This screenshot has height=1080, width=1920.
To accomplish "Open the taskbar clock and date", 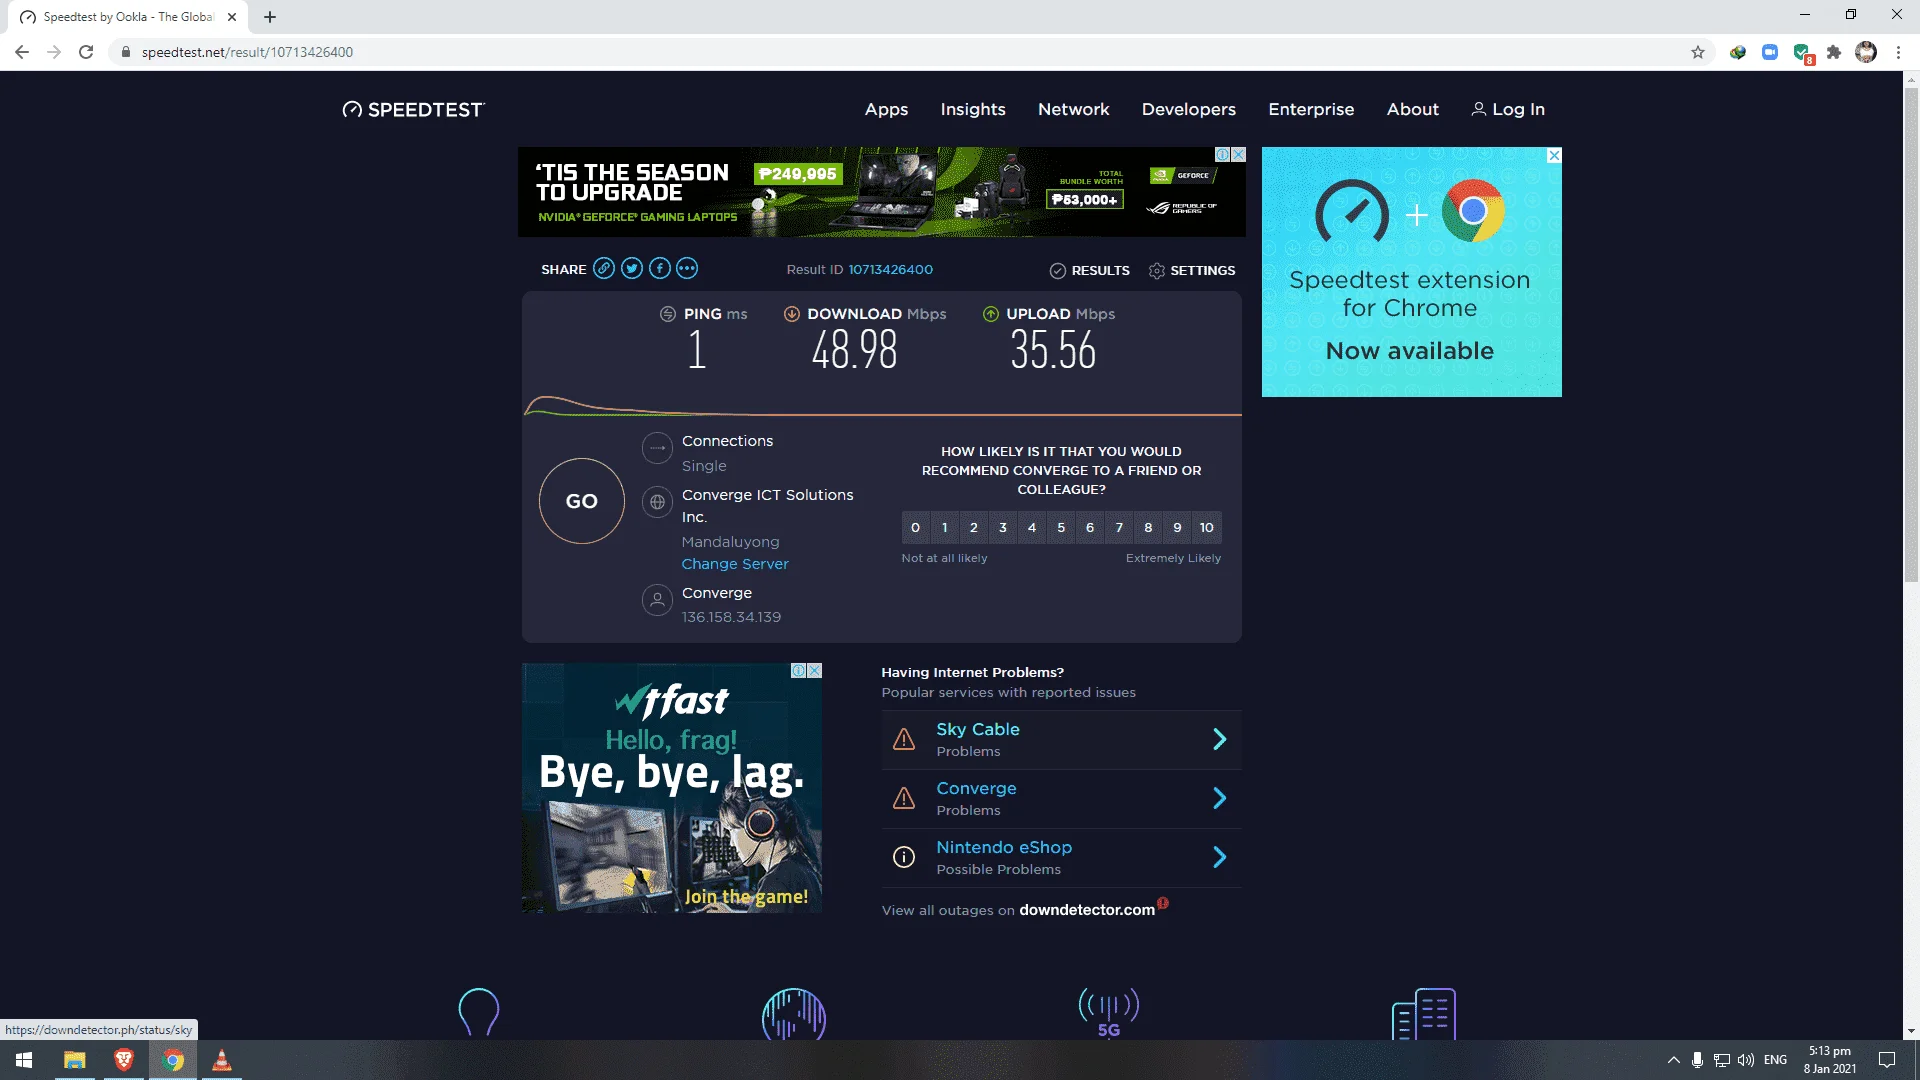I will (x=1830, y=1060).
